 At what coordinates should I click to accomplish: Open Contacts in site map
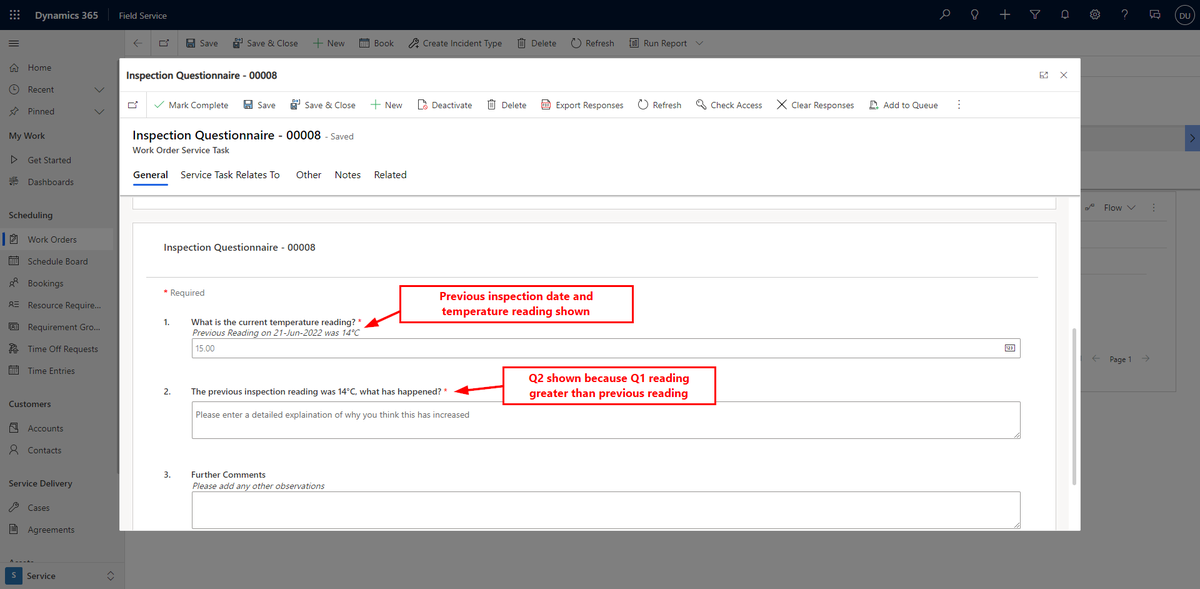tap(44, 450)
